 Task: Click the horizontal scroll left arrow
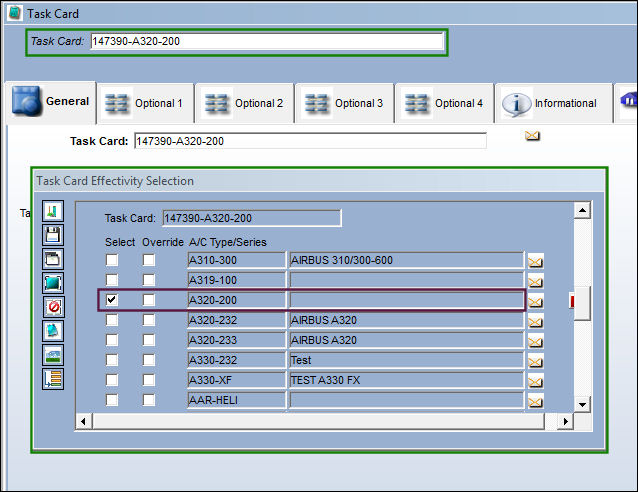click(x=83, y=421)
